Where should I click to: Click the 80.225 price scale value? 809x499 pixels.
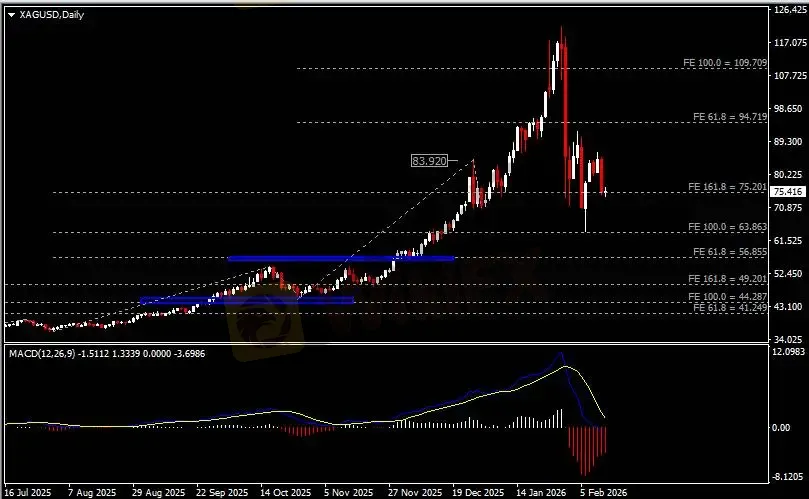point(787,174)
